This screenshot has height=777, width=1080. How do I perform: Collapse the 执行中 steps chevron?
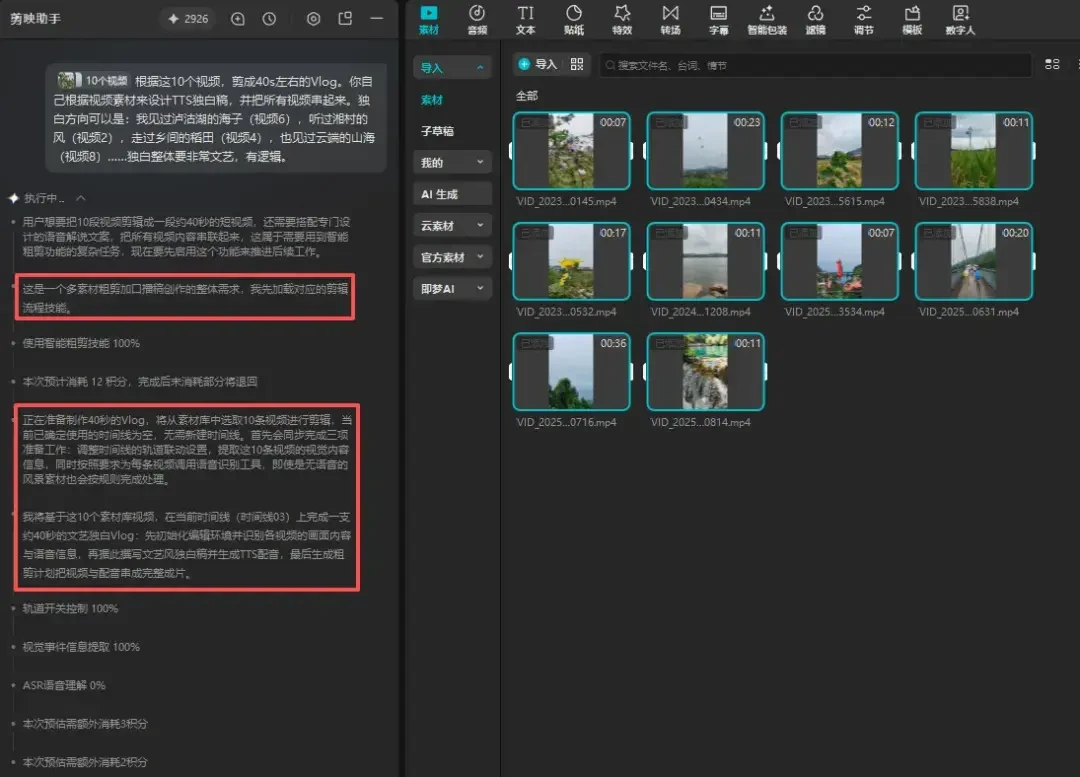pyautogui.click(x=81, y=198)
